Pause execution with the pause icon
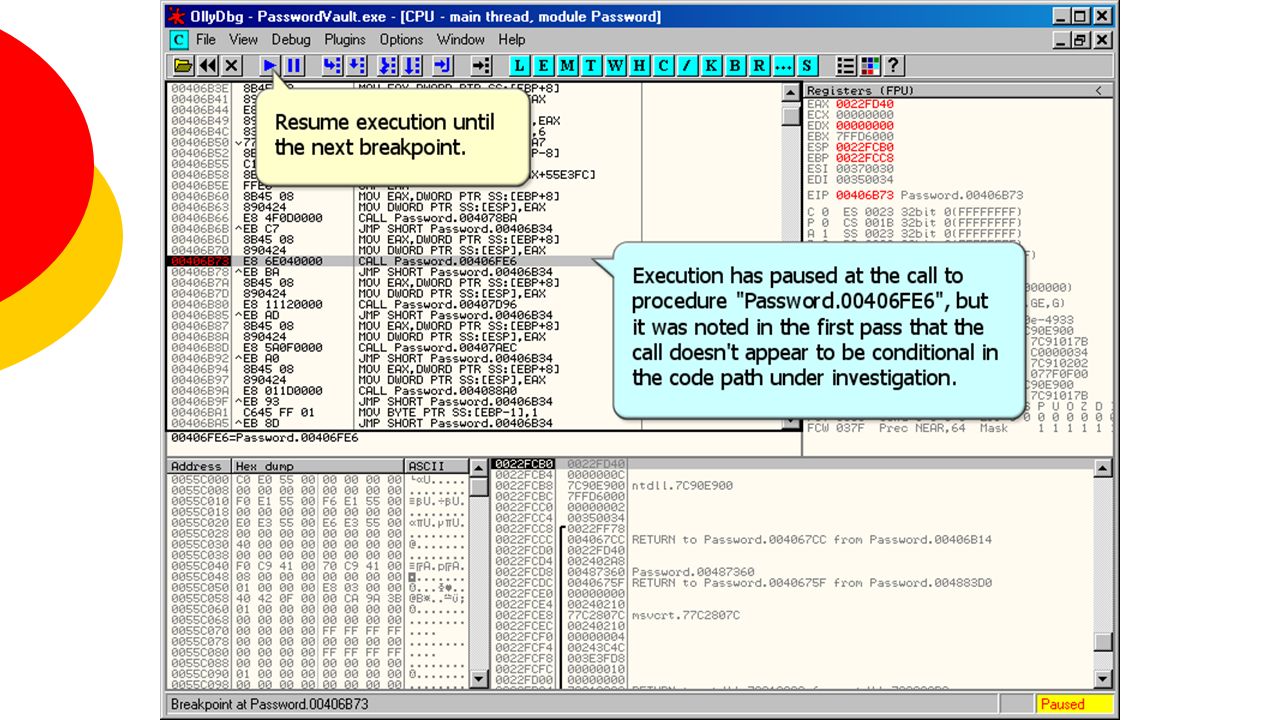This screenshot has width=1280, height=720. [x=294, y=66]
